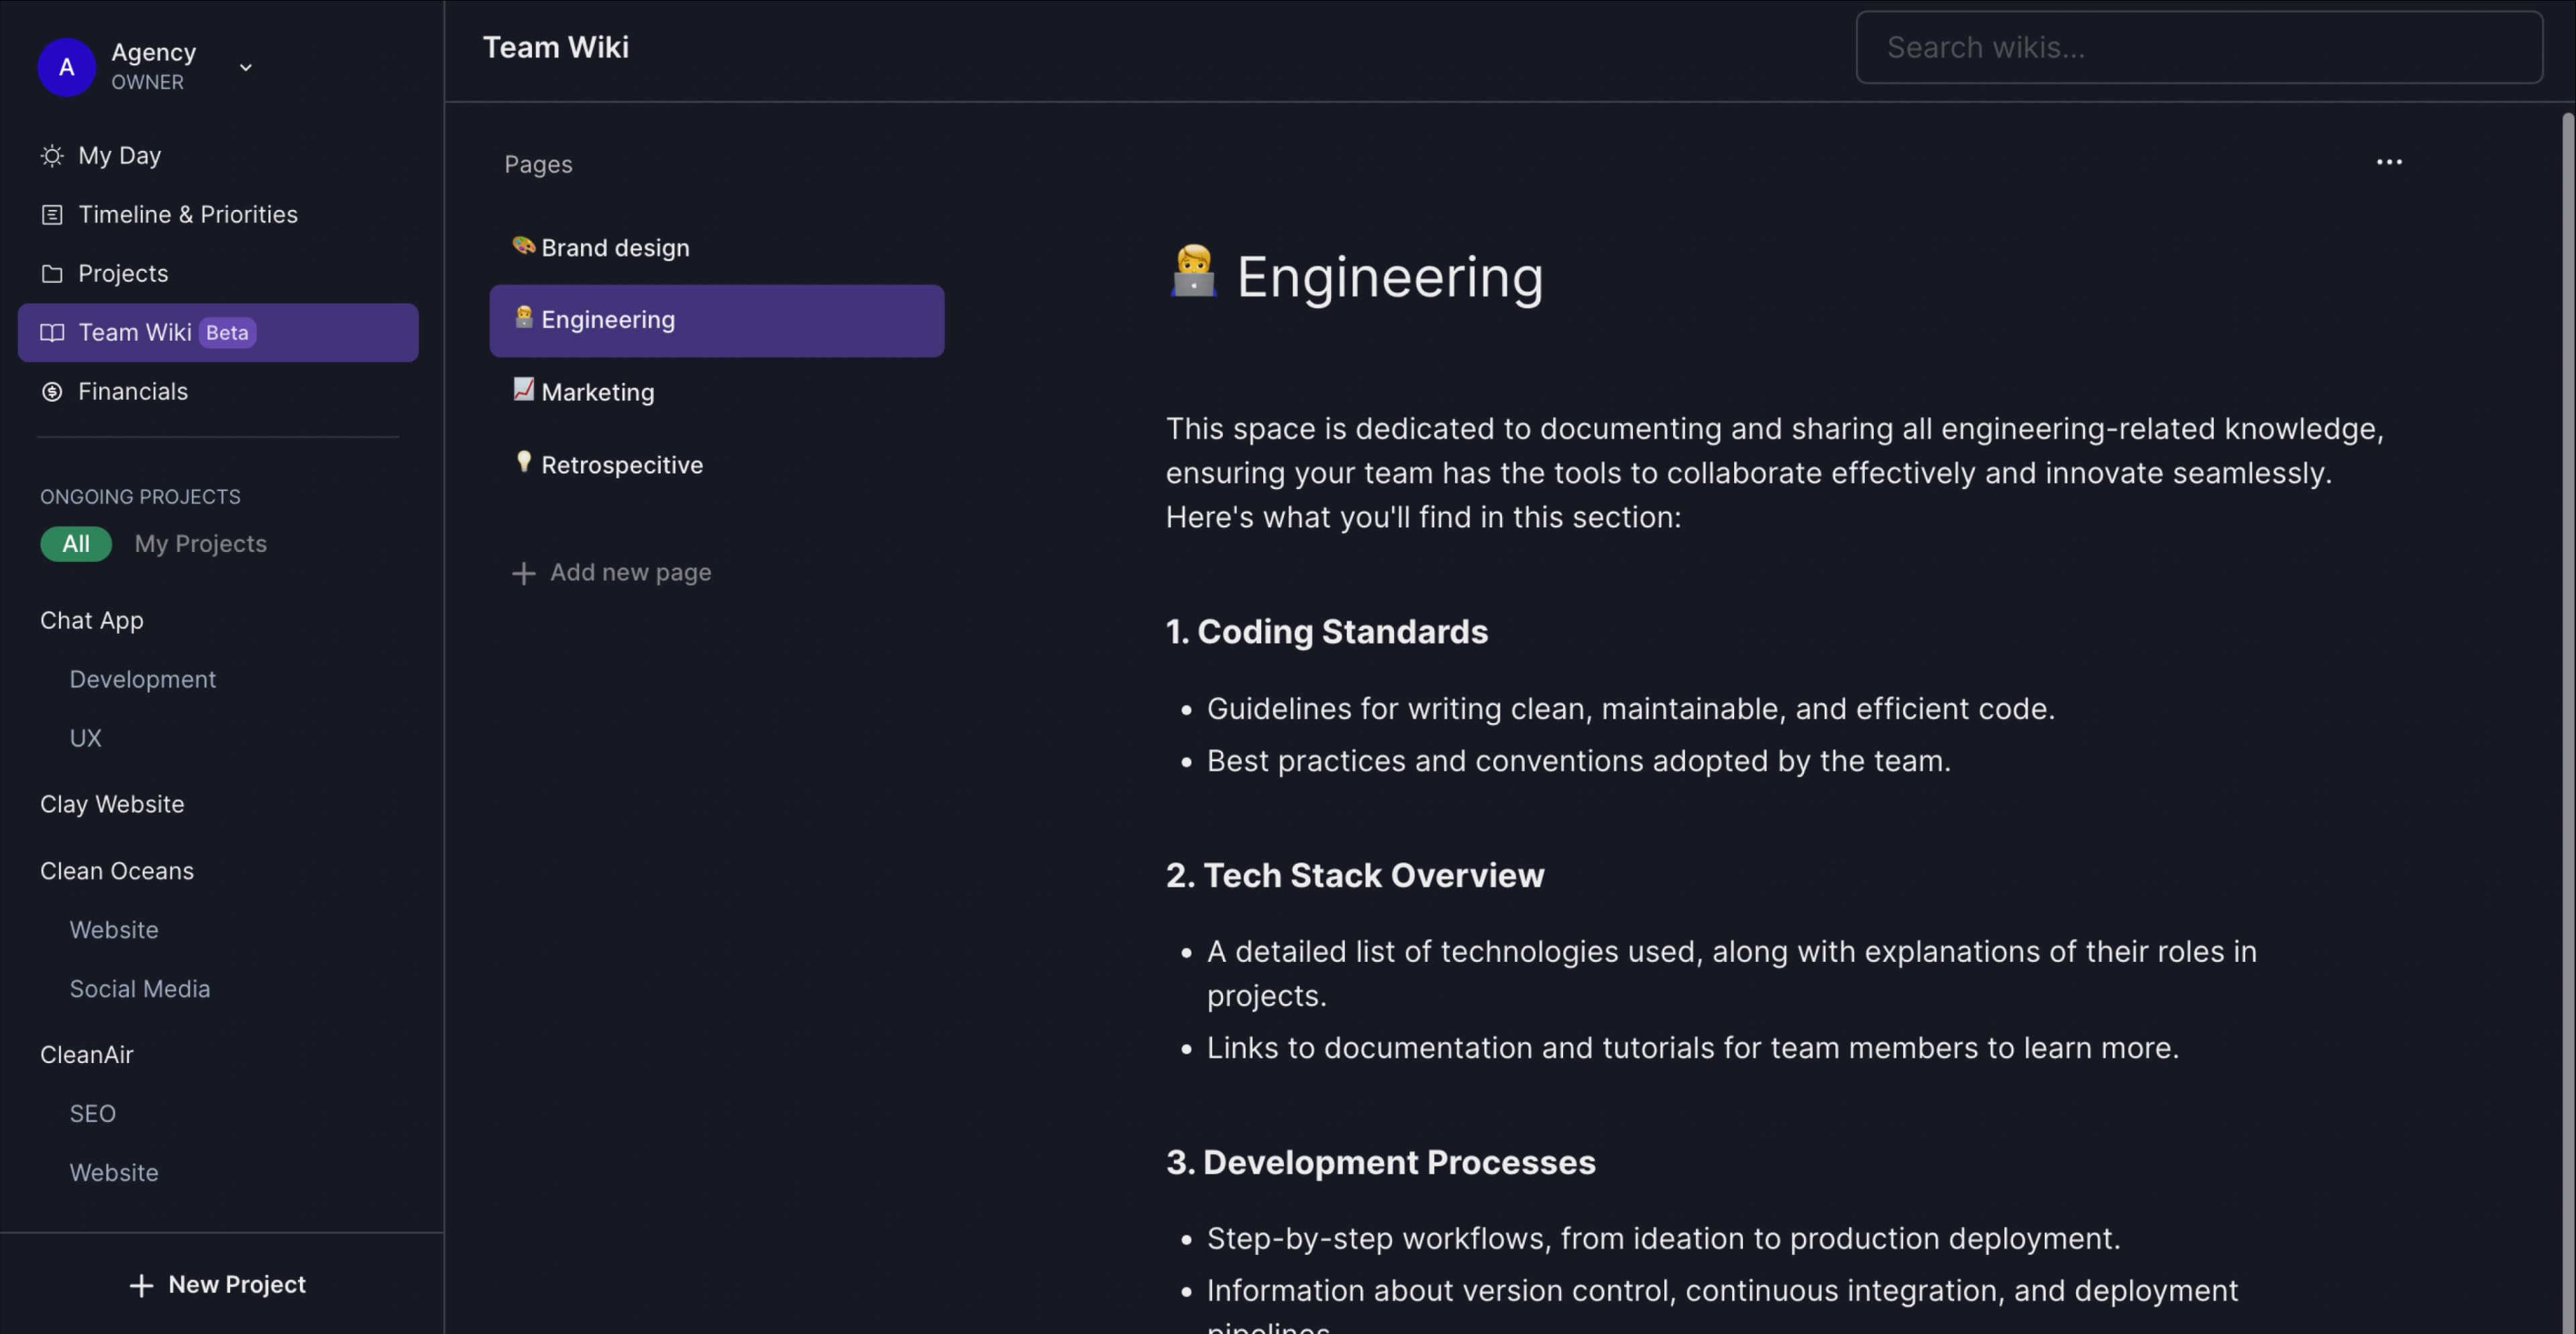This screenshot has height=1334, width=2576.
Task: Switch to My Projects filter
Action: coord(200,543)
